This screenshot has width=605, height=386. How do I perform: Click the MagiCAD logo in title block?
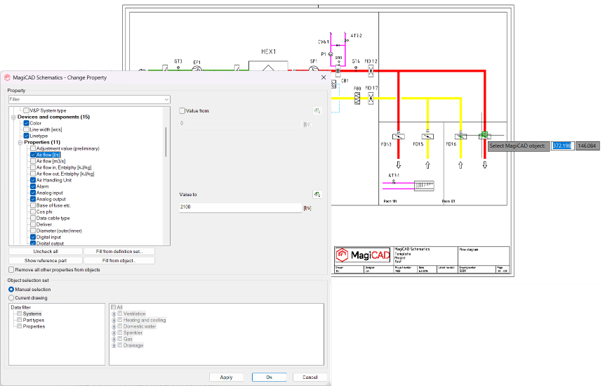[x=363, y=255]
